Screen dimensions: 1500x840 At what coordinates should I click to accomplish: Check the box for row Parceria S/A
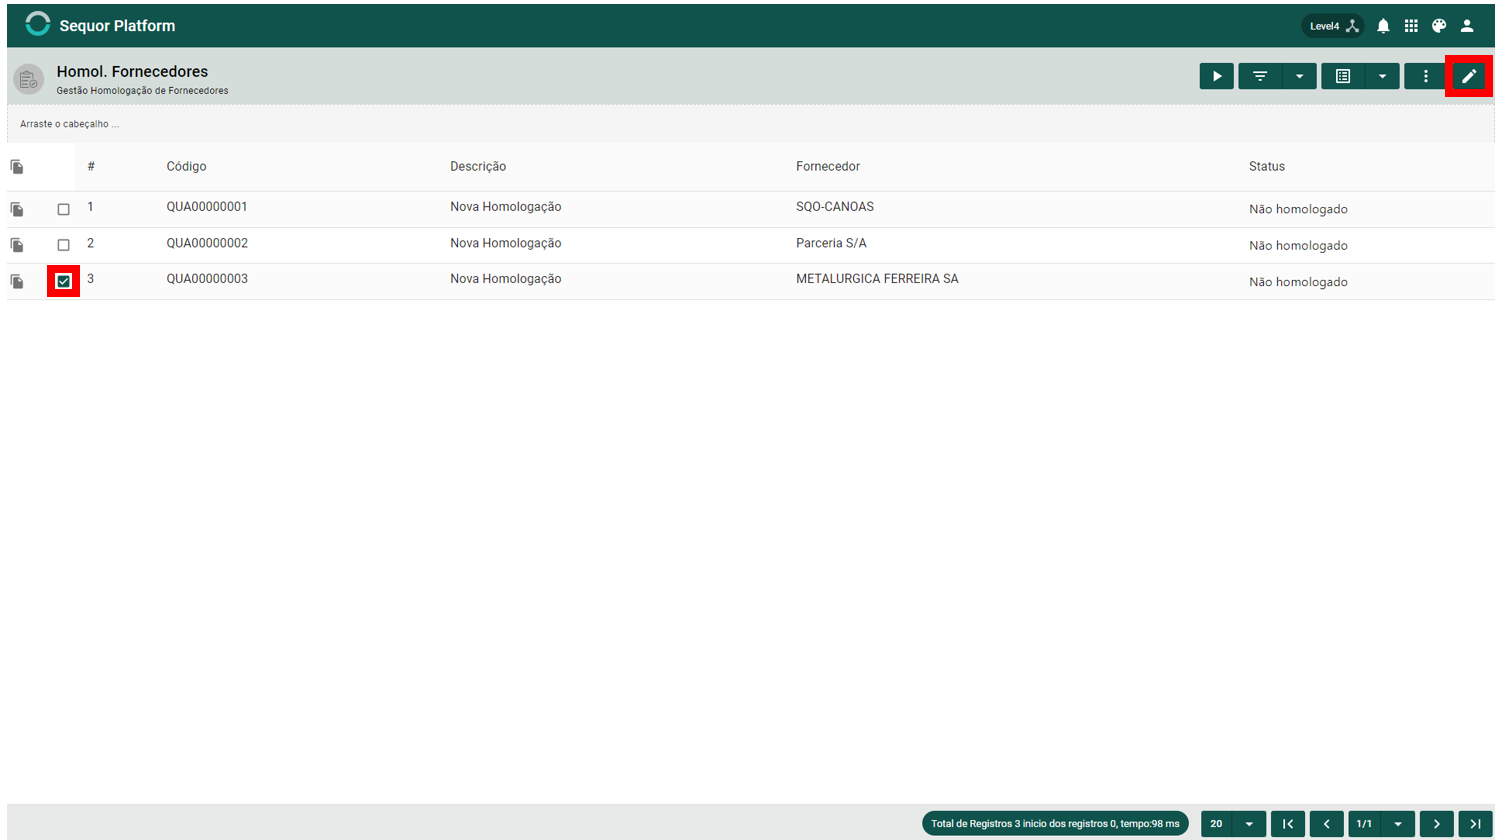pyautogui.click(x=63, y=245)
